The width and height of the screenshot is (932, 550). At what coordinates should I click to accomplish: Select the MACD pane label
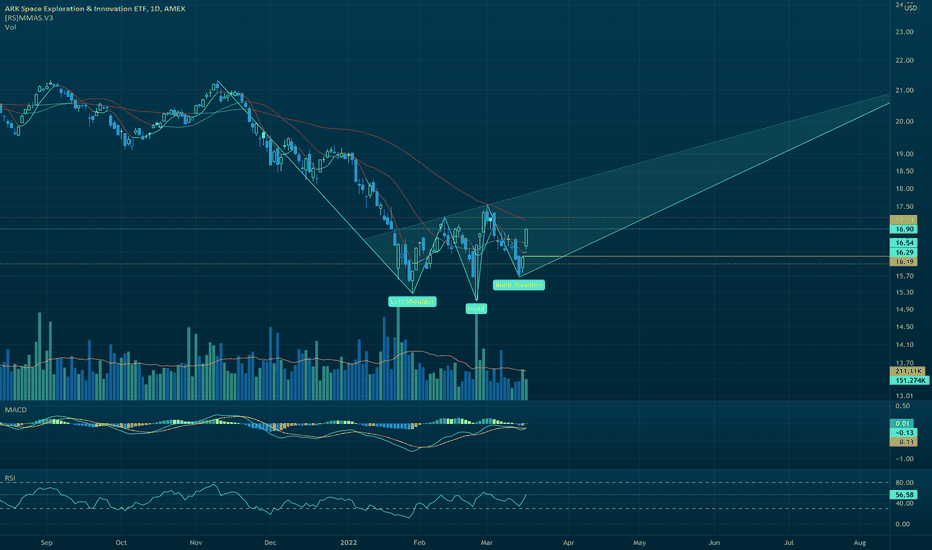point(15,410)
